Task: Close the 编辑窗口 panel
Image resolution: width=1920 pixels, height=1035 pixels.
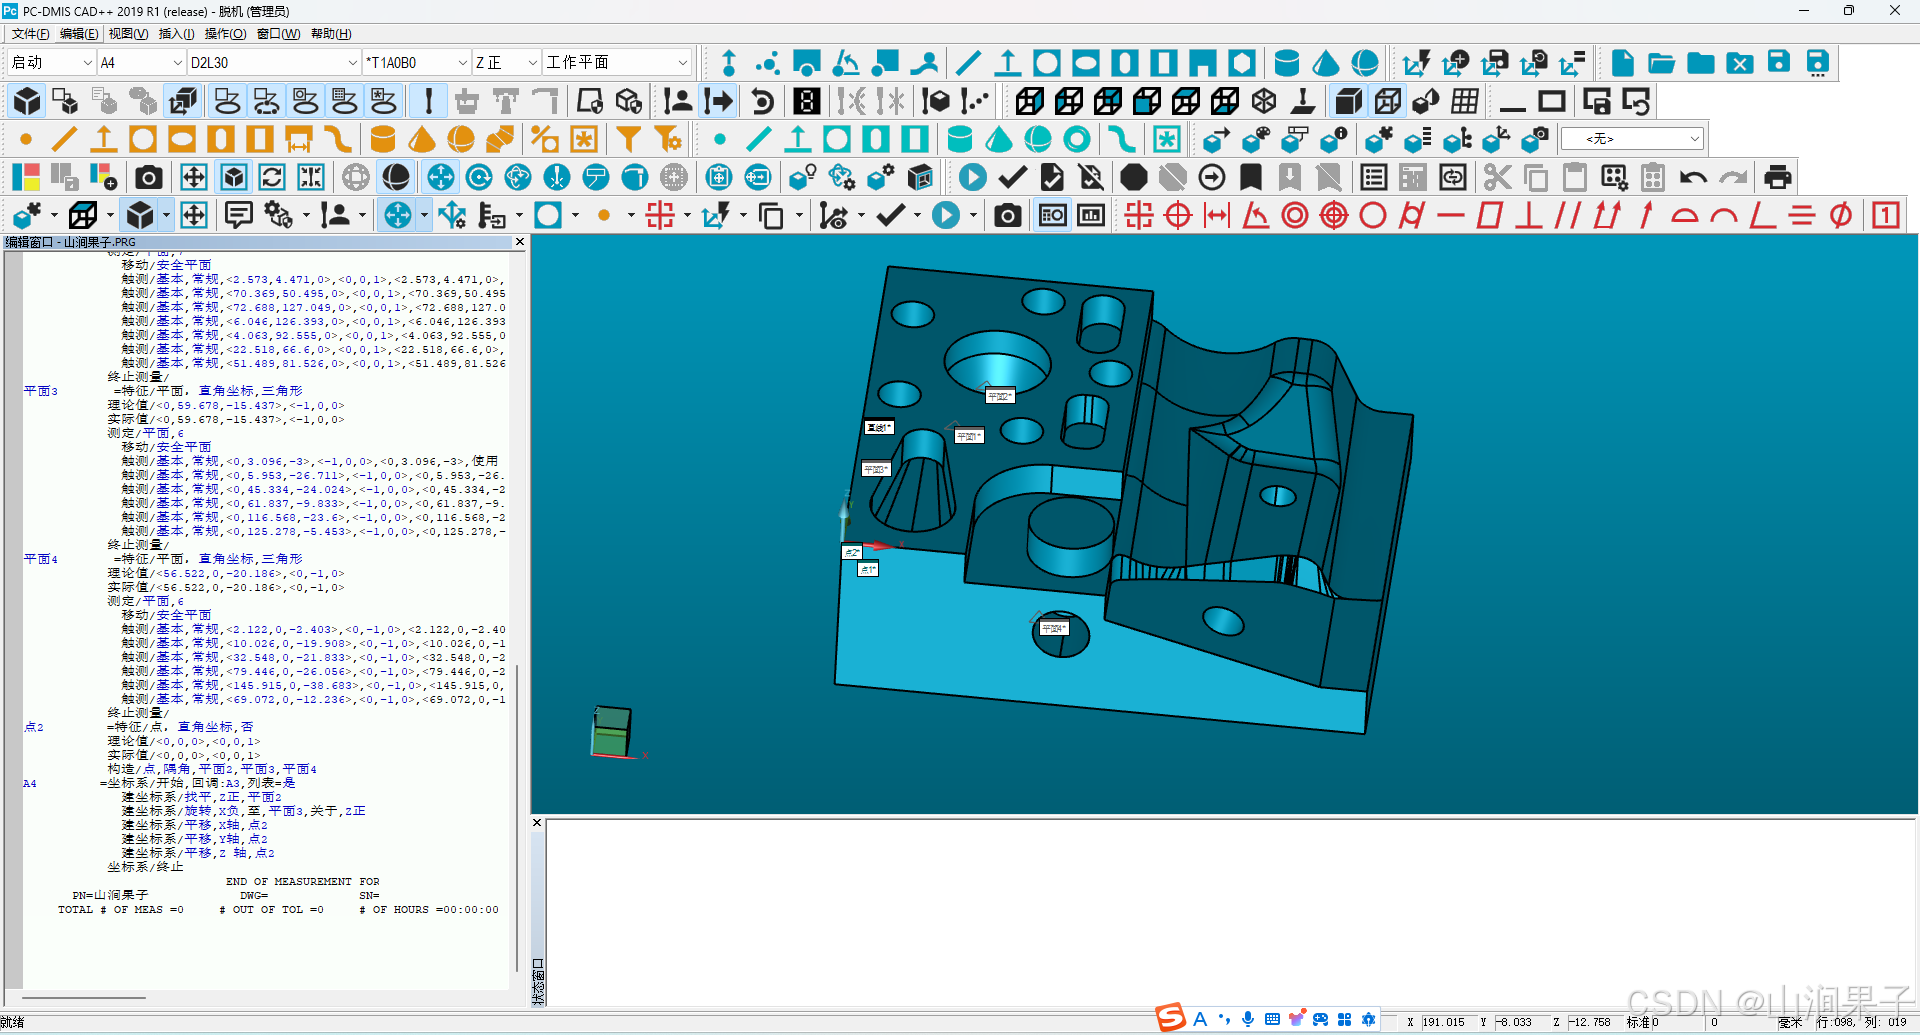Action: click(520, 242)
